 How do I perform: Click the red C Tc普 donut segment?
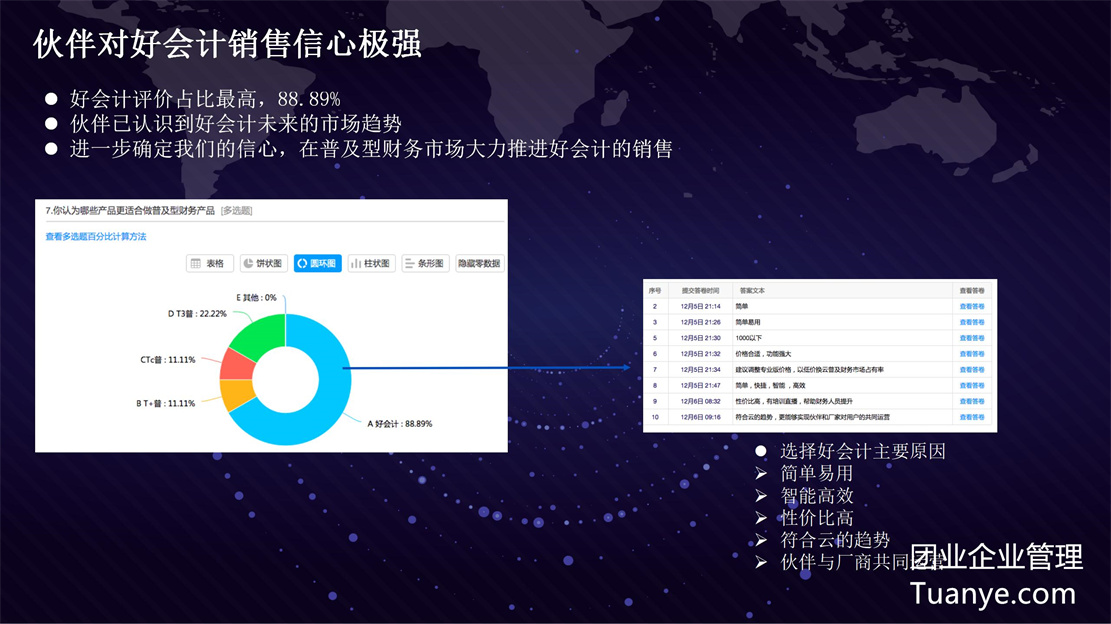pyautogui.click(x=236, y=365)
